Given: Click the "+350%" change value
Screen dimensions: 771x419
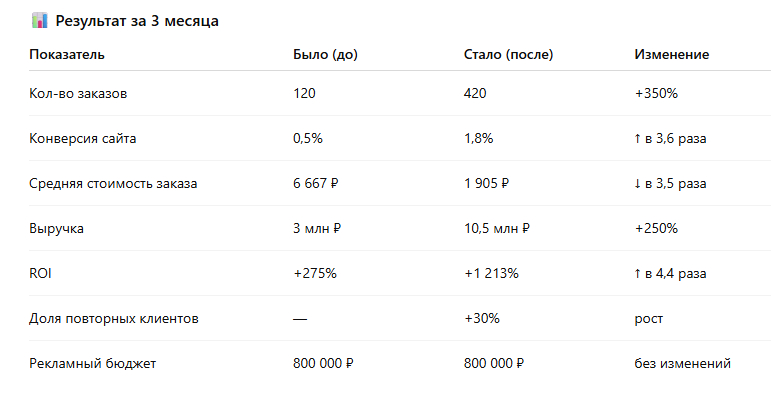Looking at the screenshot, I should click(656, 93).
